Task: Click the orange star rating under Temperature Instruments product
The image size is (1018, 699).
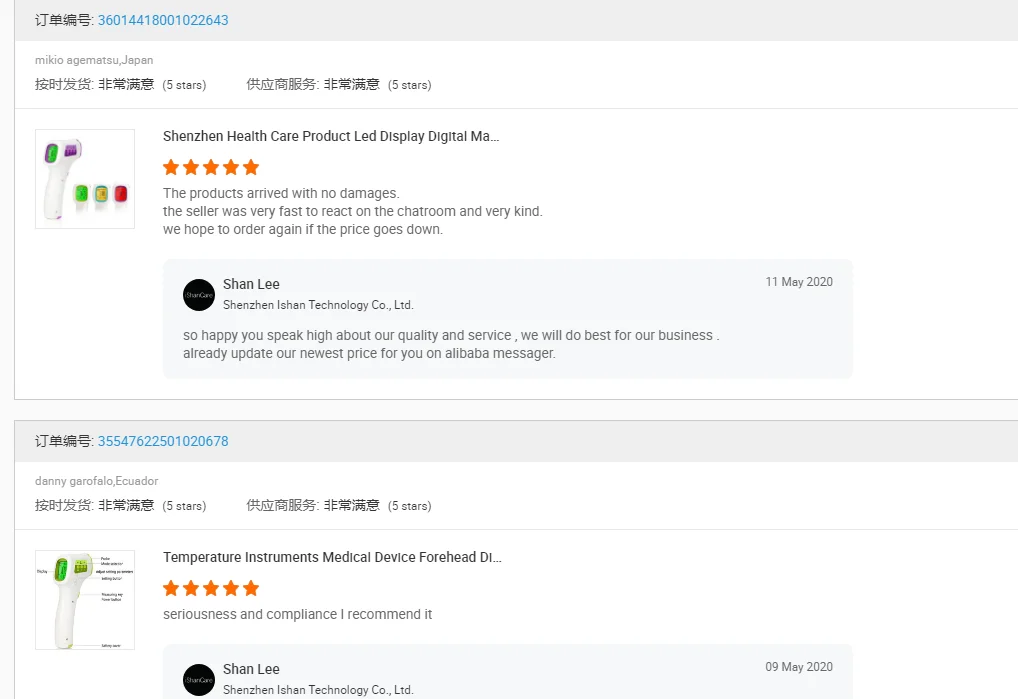Action: click(x=211, y=588)
